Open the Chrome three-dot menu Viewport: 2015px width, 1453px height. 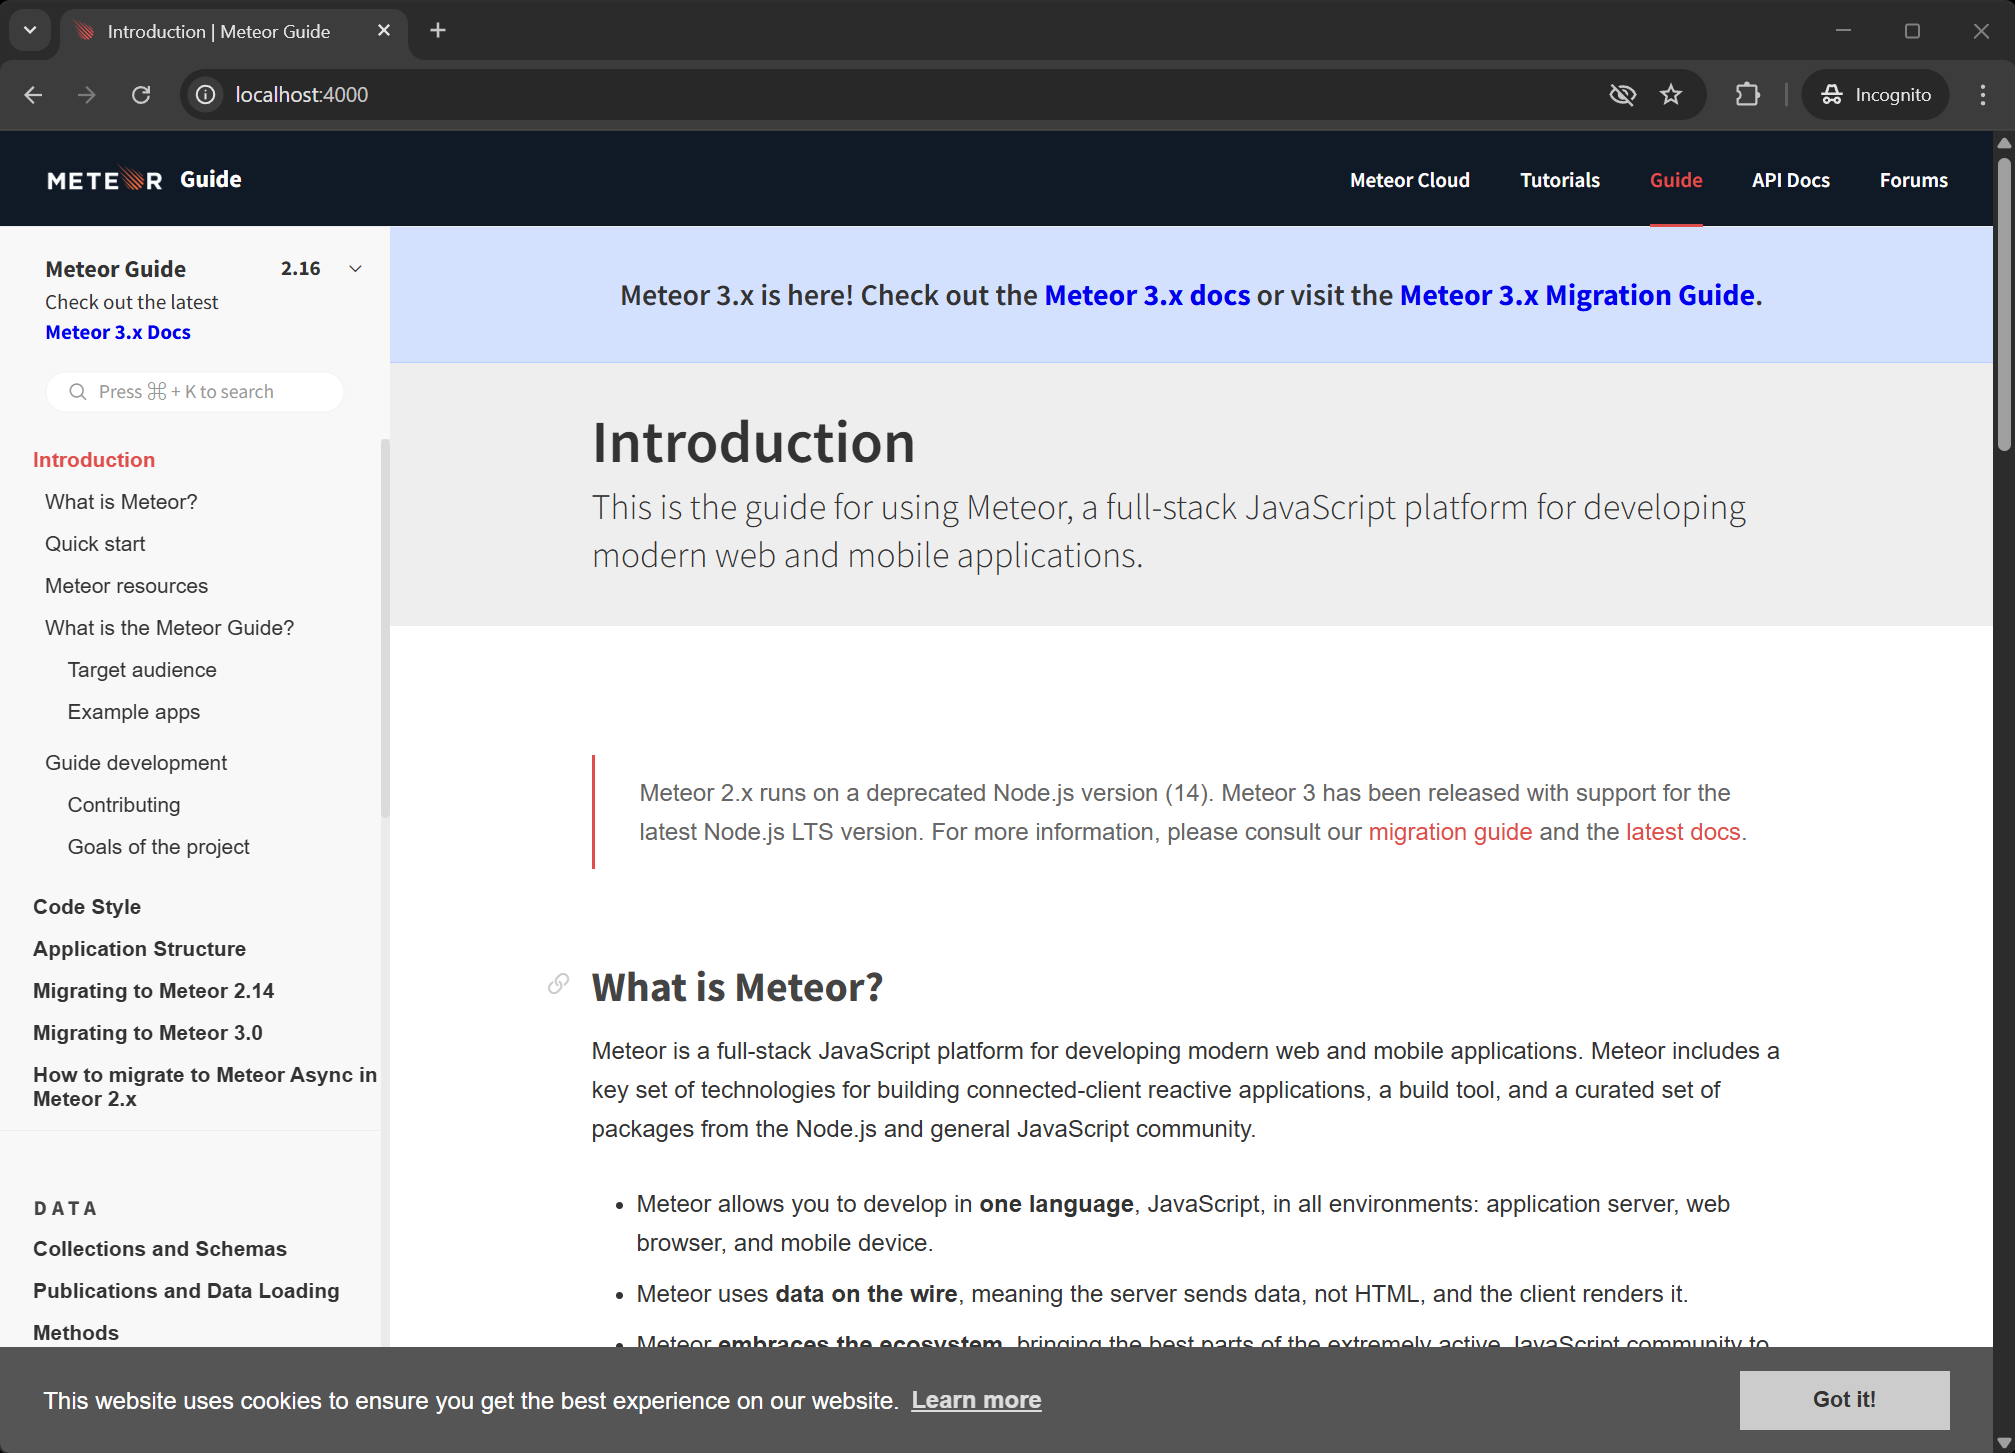pyautogui.click(x=1982, y=95)
